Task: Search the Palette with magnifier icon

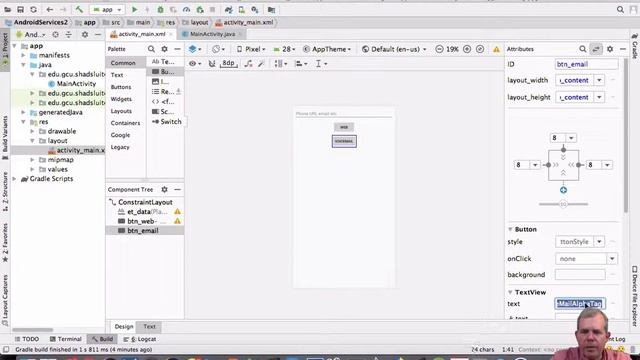Action: (151, 49)
